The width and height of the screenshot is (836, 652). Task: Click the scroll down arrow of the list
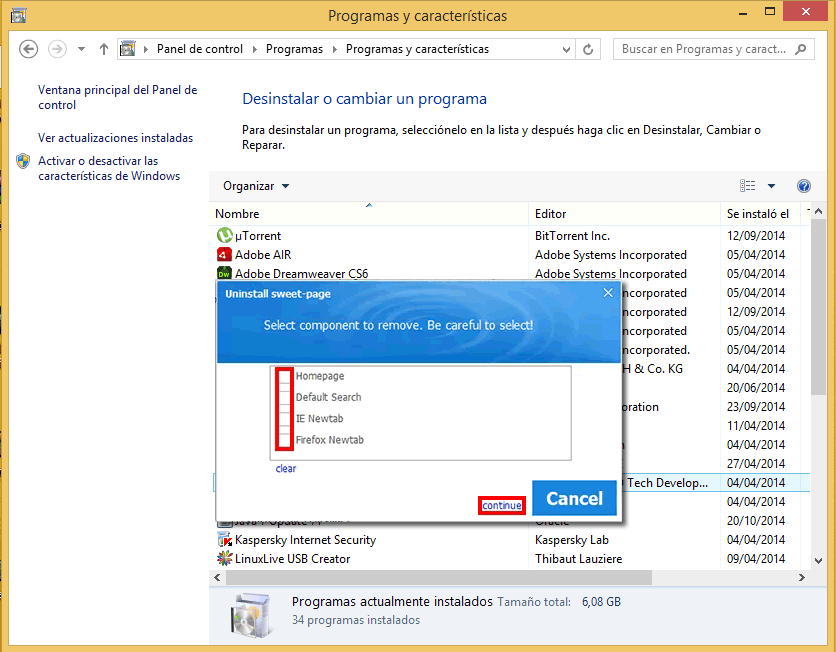click(x=818, y=561)
